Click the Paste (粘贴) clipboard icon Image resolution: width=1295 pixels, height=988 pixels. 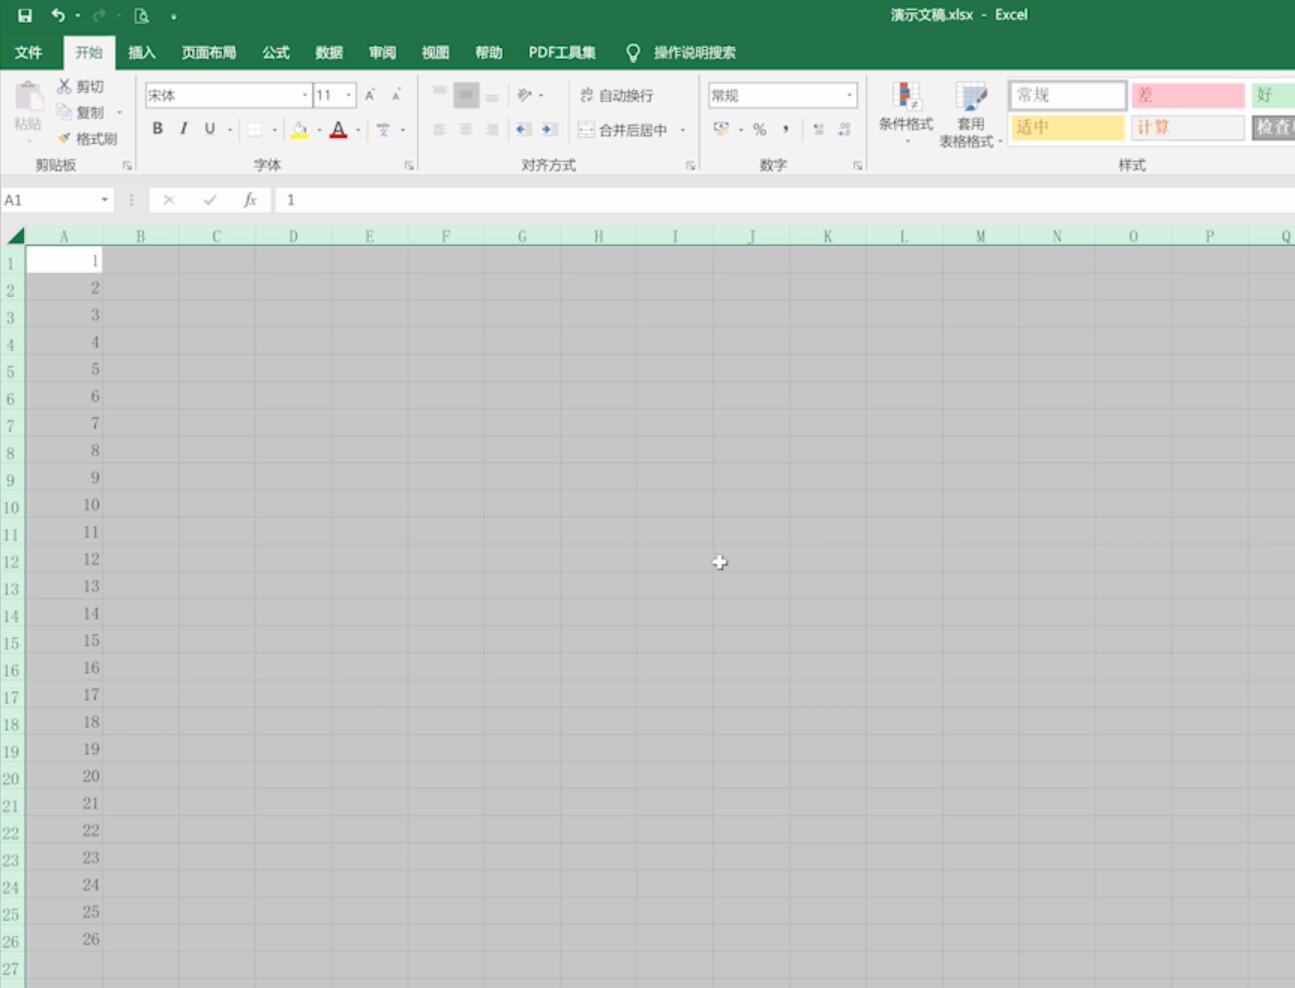tap(28, 98)
